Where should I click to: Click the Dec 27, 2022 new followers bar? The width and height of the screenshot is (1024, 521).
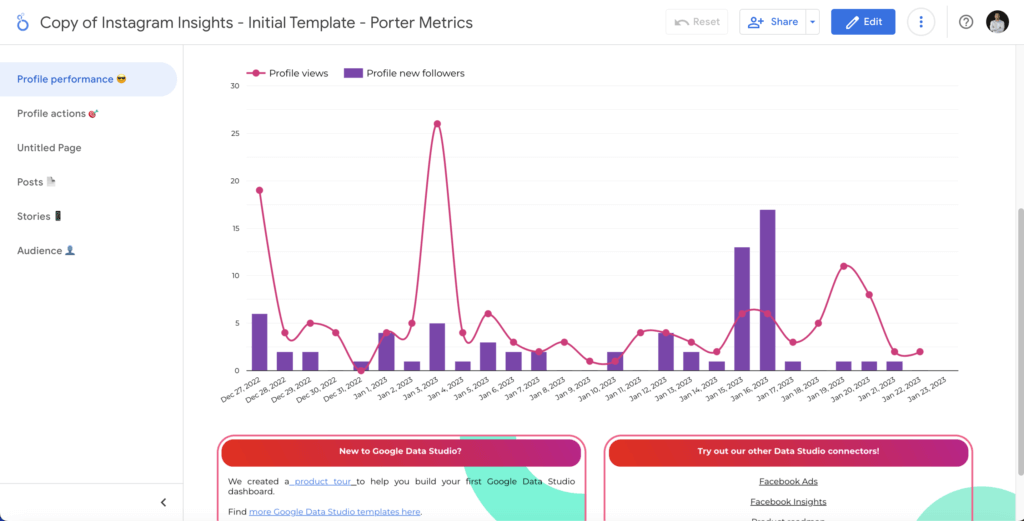259,342
